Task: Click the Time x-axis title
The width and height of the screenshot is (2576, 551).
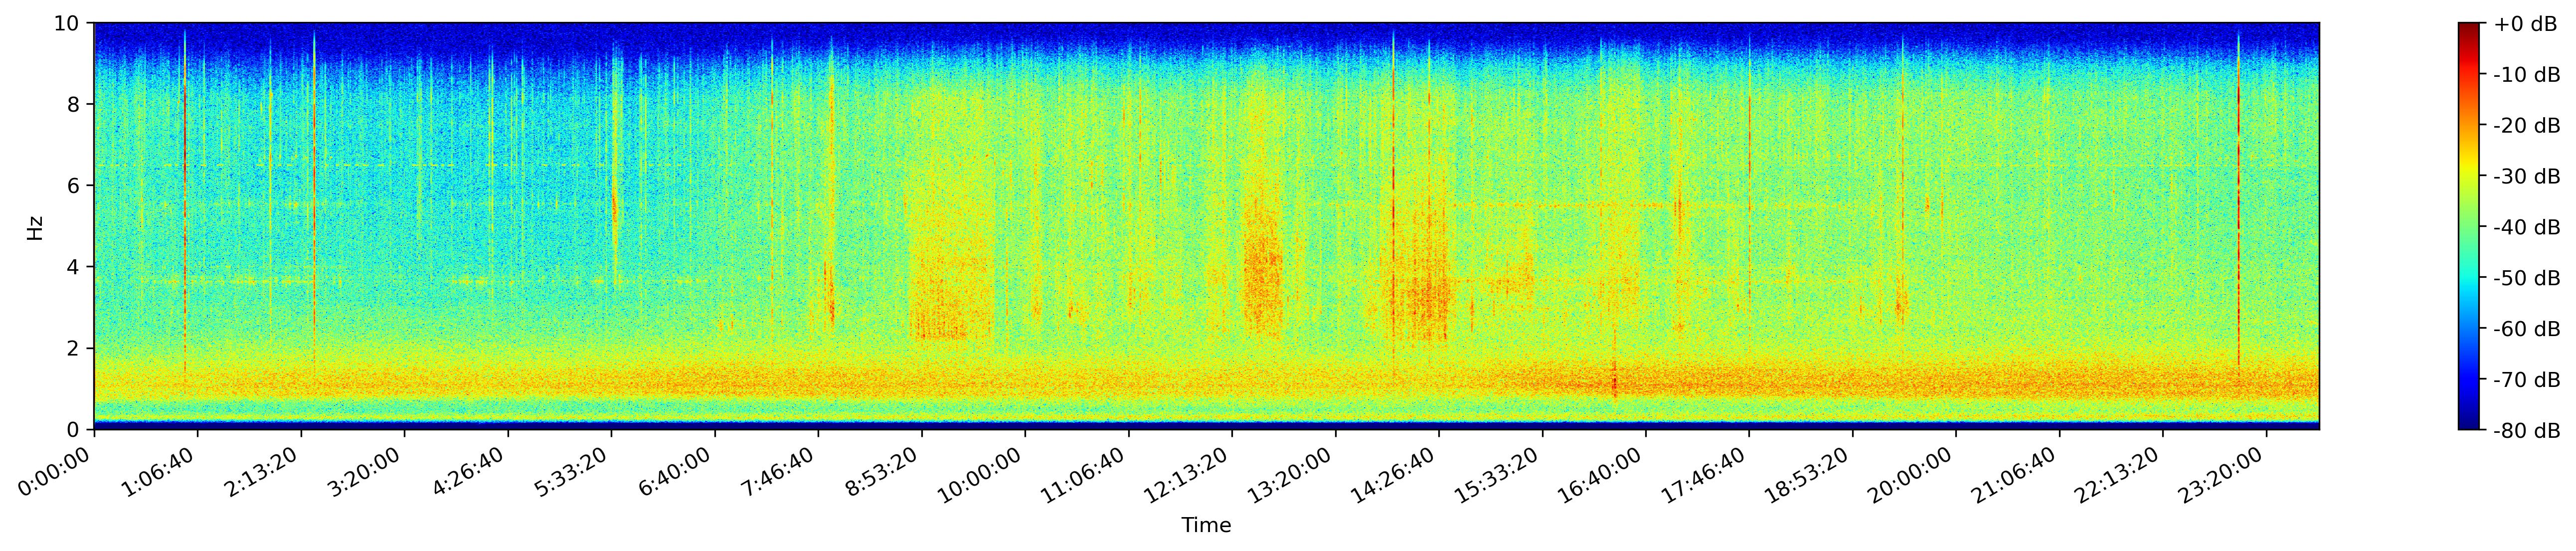Action: point(1206,526)
